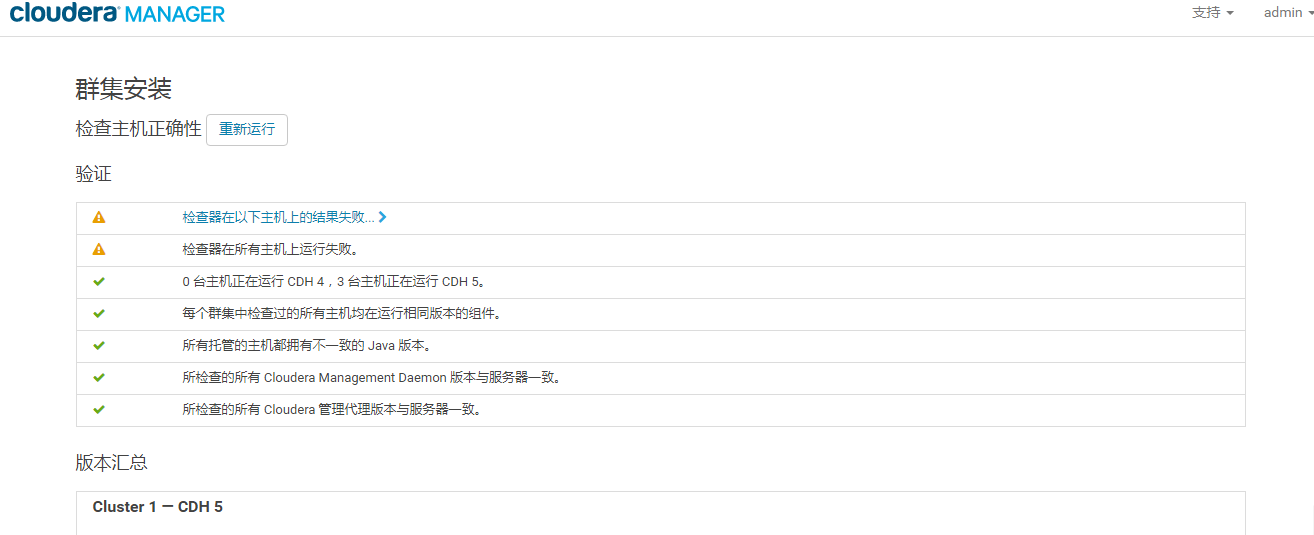
Task: Click green check beside Cloudera Management Daemon row
Action: tap(99, 377)
